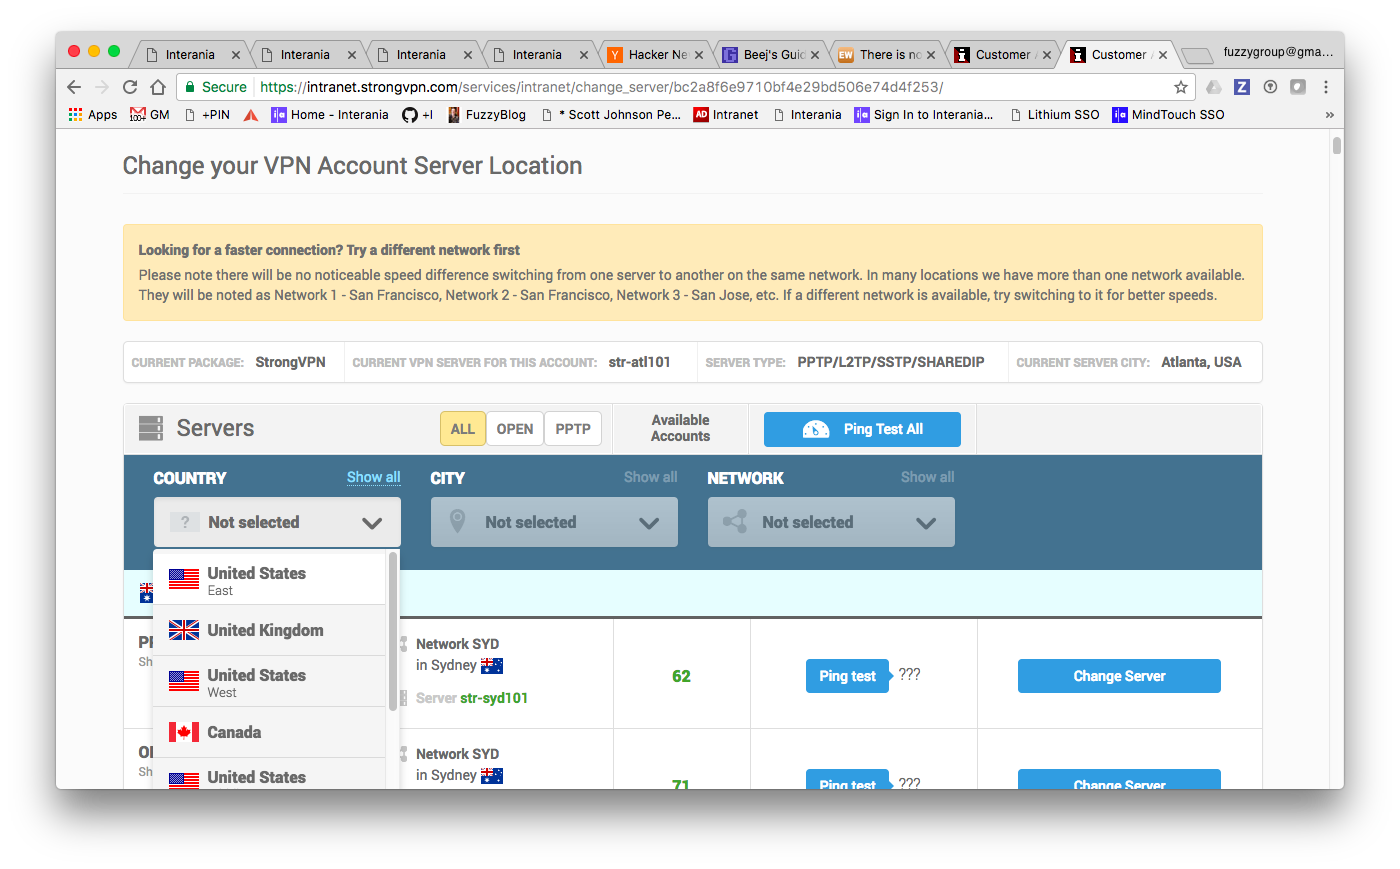The height and width of the screenshot is (869, 1400).
Task: Click Show all link under Country
Action: pyautogui.click(x=373, y=477)
